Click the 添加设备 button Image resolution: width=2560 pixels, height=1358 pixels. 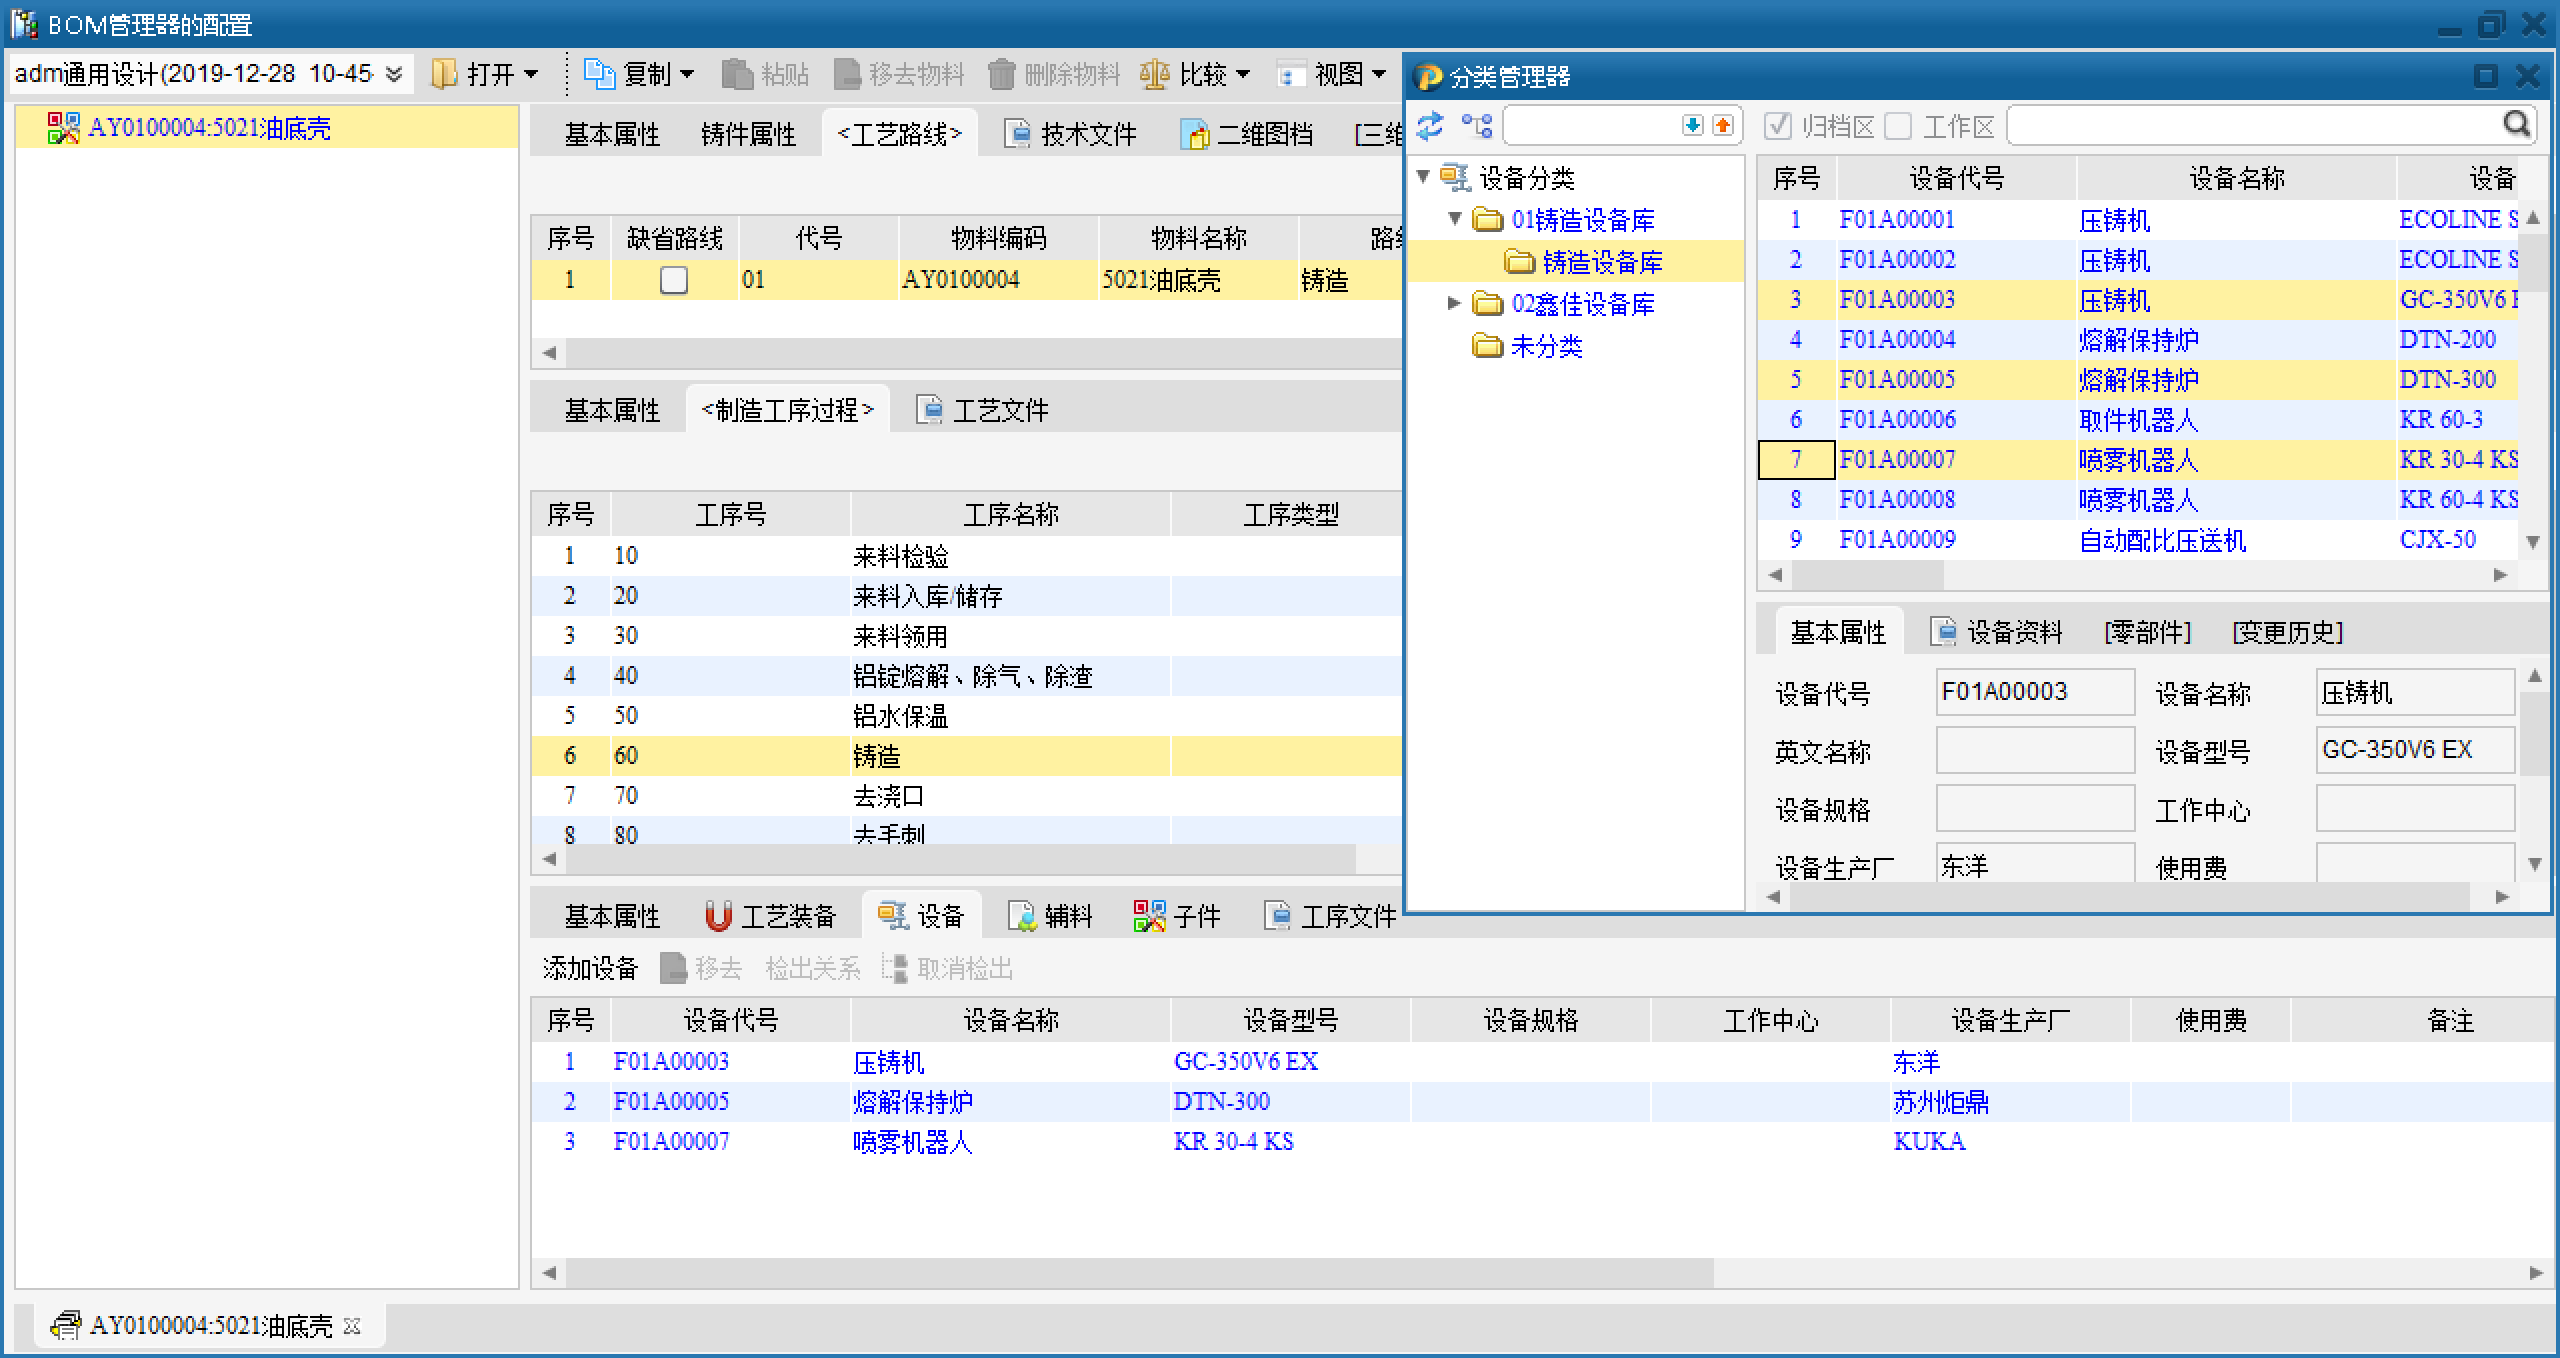point(590,968)
